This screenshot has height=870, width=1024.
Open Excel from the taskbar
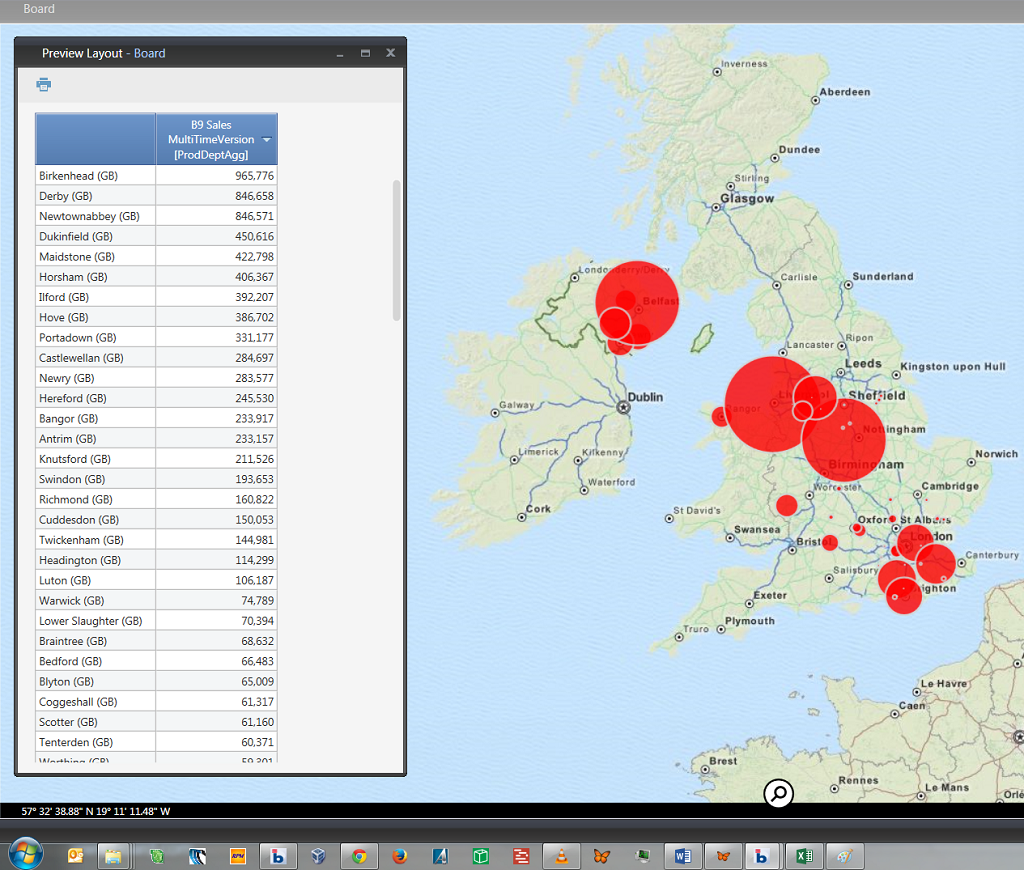pos(803,856)
